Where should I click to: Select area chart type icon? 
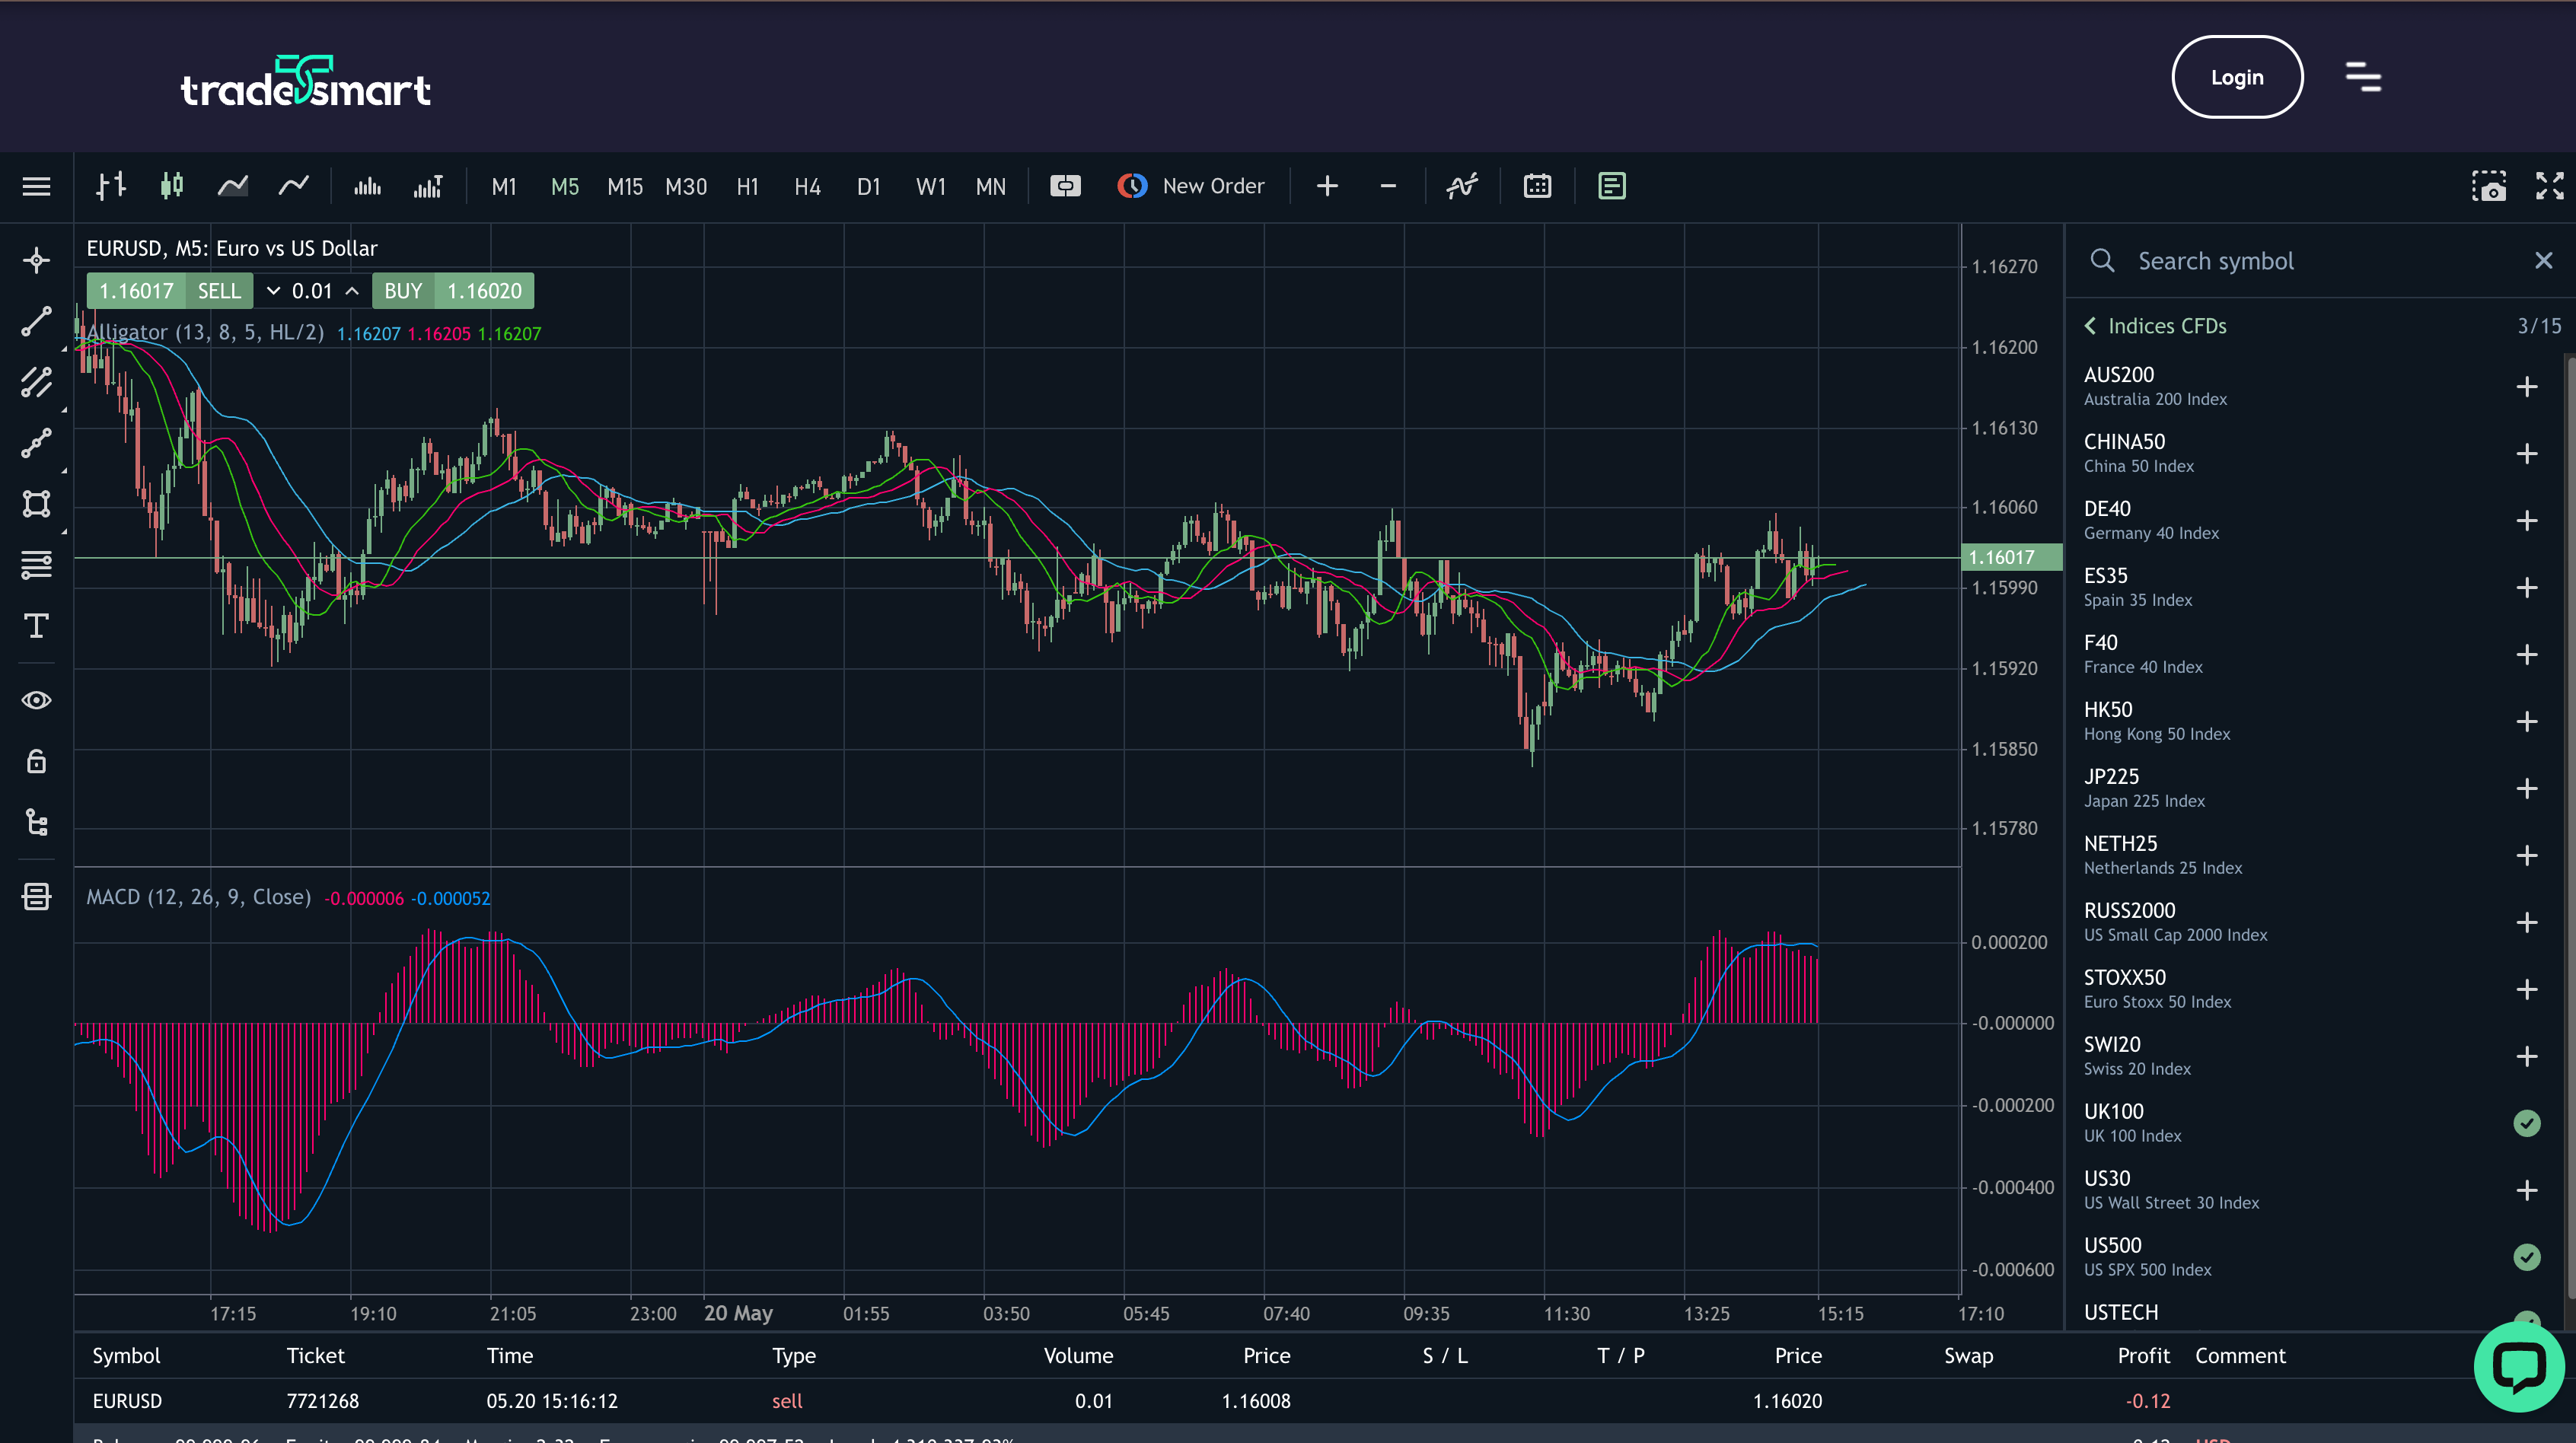pyautogui.click(x=233, y=186)
